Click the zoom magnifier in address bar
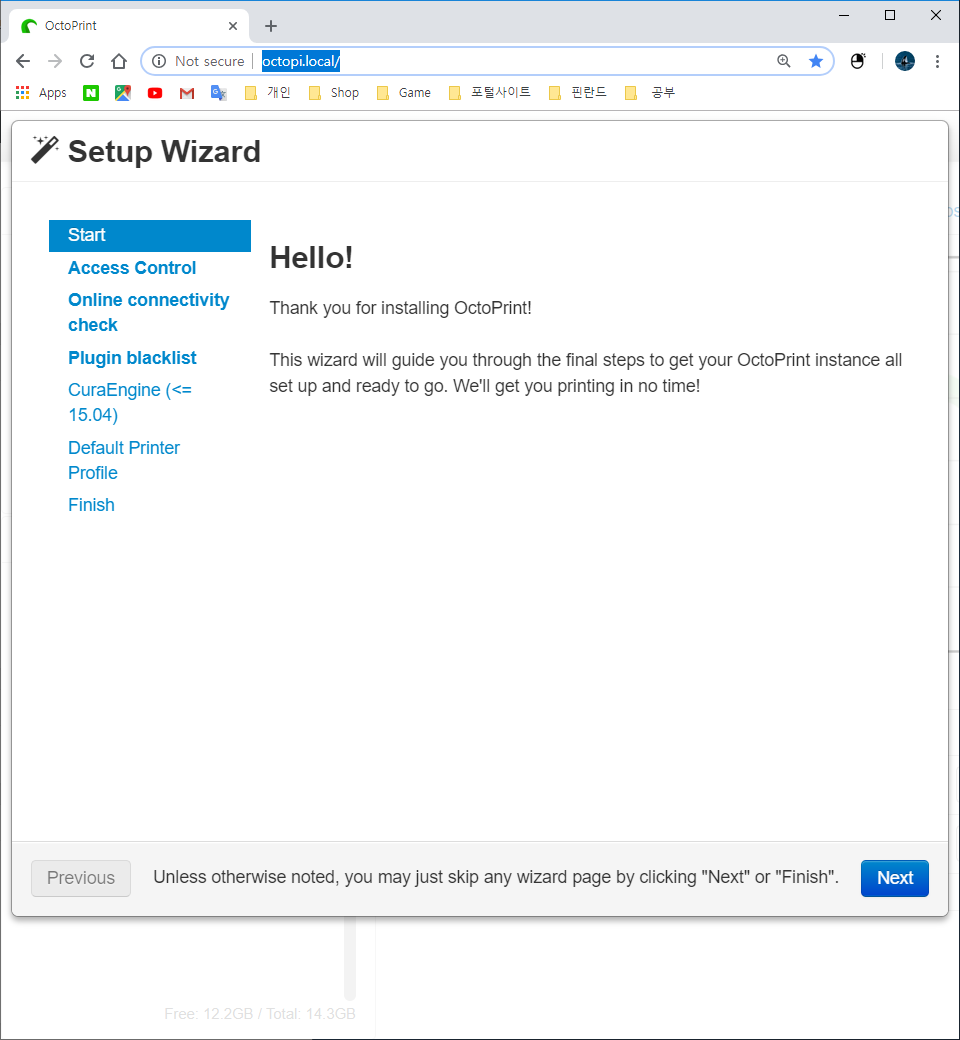The width and height of the screenshot is (960, 1040). tap(784, 61)
